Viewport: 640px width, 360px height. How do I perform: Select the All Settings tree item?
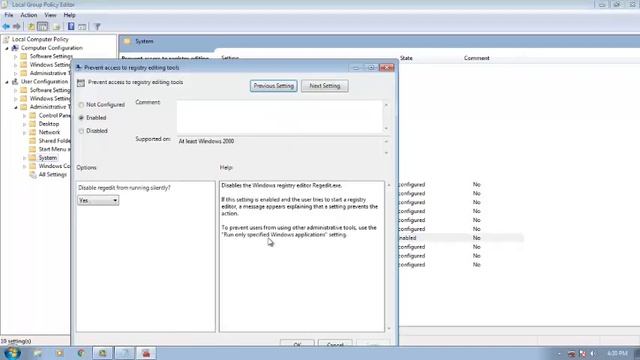52,175
